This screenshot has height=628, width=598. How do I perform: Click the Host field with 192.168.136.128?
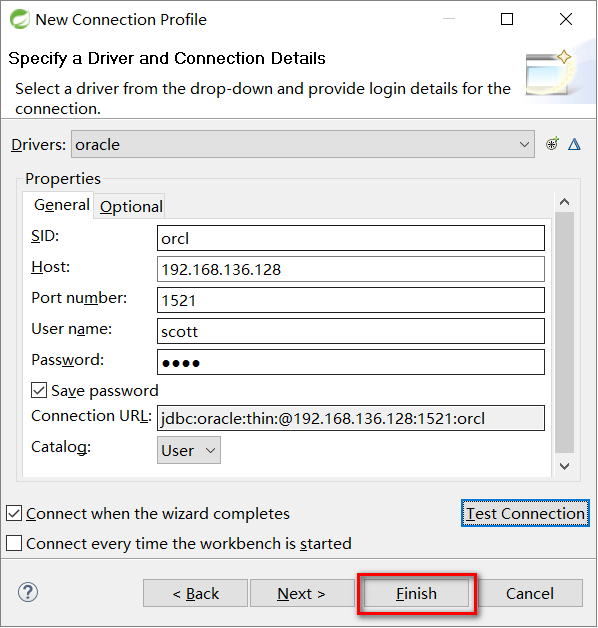(x=351, y=269)
